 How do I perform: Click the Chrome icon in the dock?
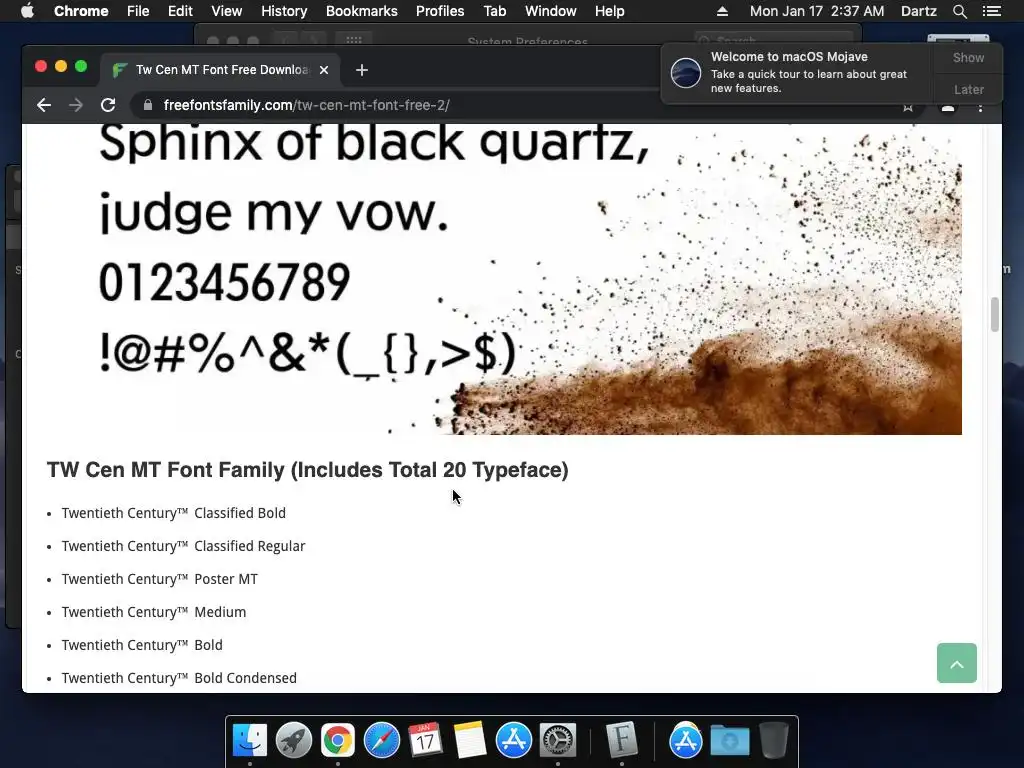(338, 741)
